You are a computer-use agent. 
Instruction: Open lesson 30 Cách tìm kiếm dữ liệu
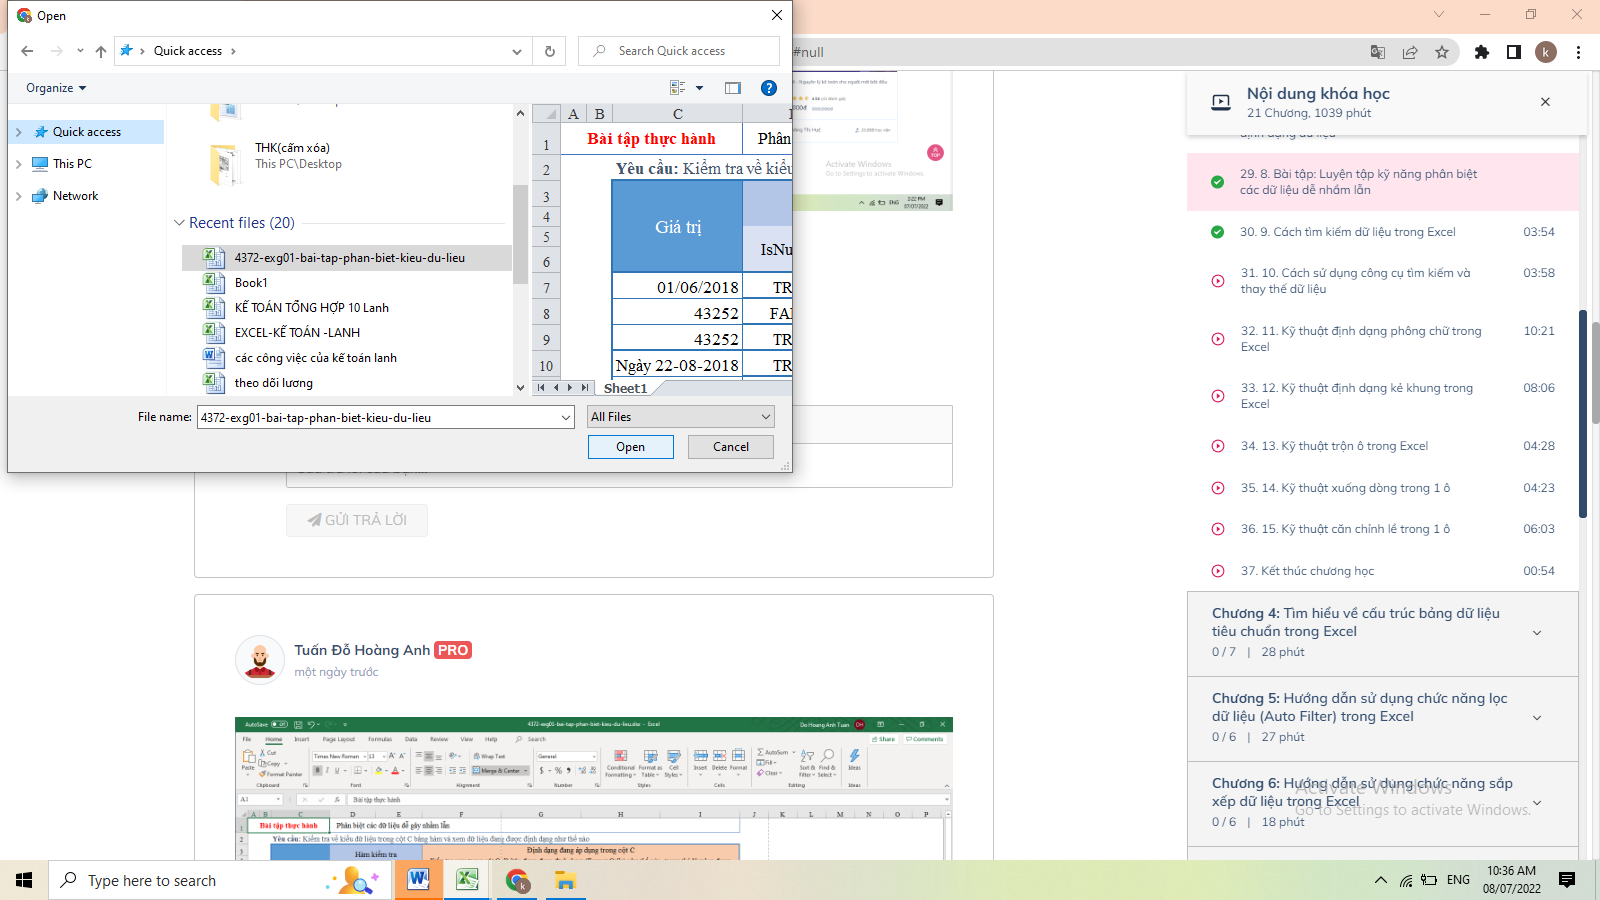1383,232
